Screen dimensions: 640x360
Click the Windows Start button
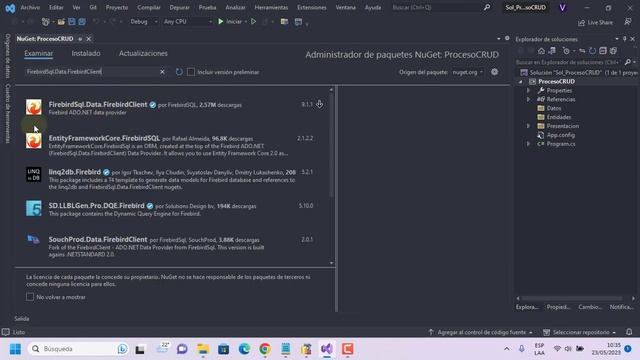tap(16, 349)
